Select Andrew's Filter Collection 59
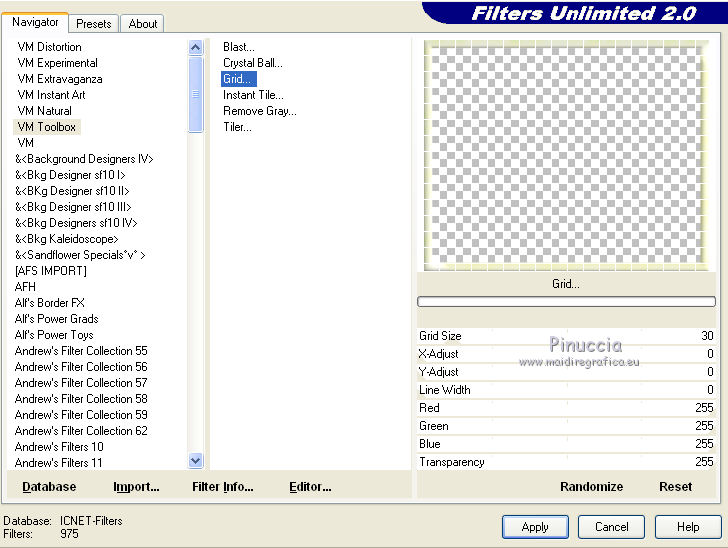Screen dimensions: 728x548 (81, 415)
